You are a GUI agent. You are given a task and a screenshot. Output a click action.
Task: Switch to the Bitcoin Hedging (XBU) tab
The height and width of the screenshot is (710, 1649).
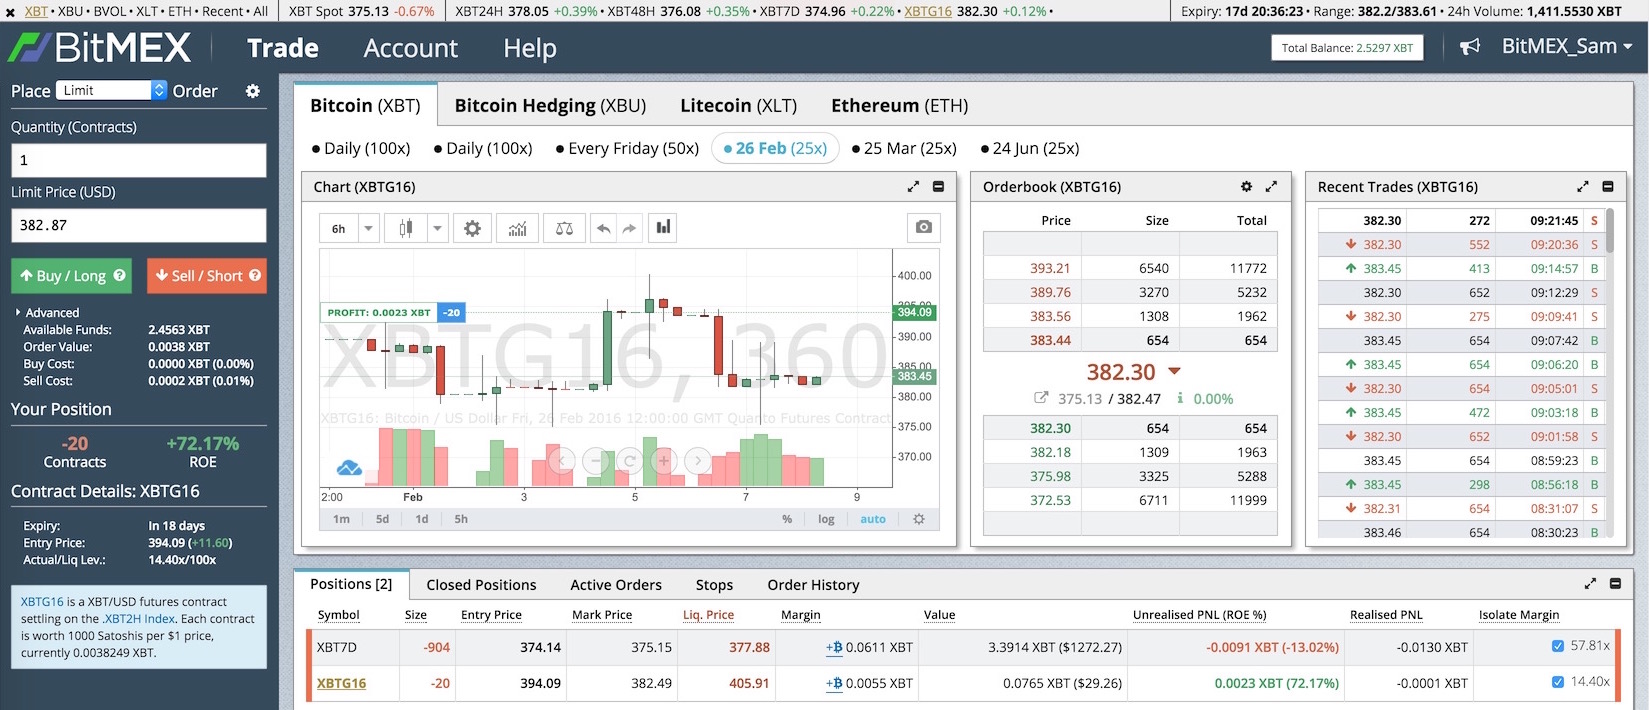550,105
